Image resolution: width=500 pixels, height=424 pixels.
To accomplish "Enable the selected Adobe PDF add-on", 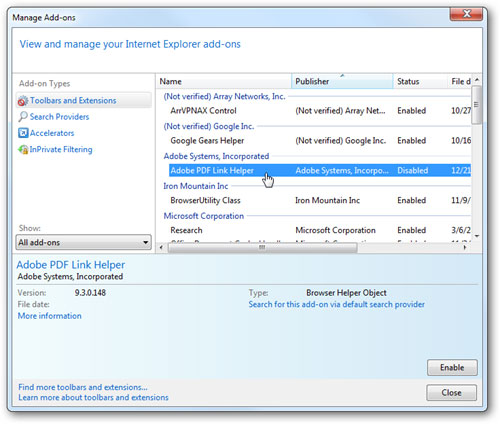I will point(452,367).
